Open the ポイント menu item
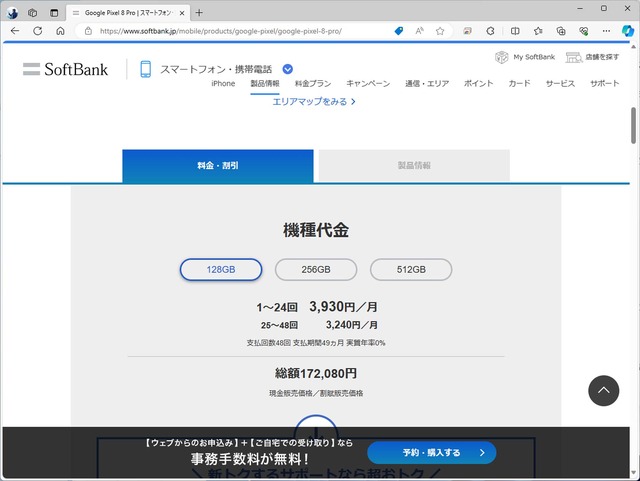The height and width of the screenshot is (481, 640). pos(478,84)
